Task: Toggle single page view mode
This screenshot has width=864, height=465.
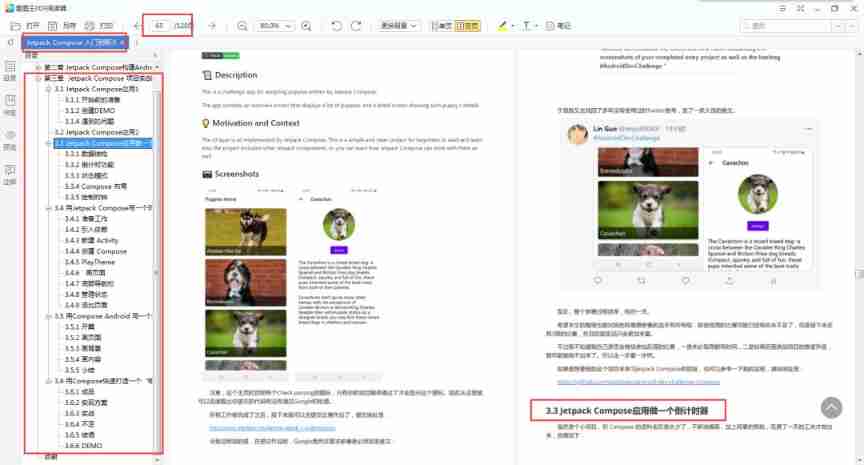Action: [441, 26]
